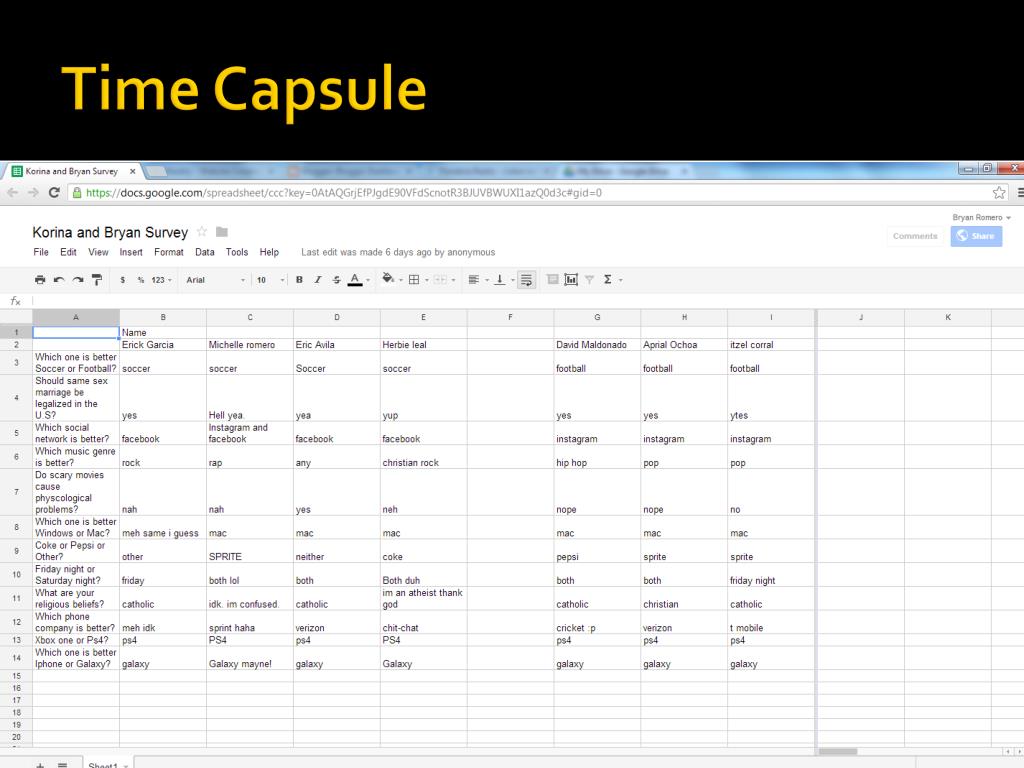Screen dimensions: 1024x768
Task: Click the cell containing 'Michelle romero'
Action: [x=249, y=345]
